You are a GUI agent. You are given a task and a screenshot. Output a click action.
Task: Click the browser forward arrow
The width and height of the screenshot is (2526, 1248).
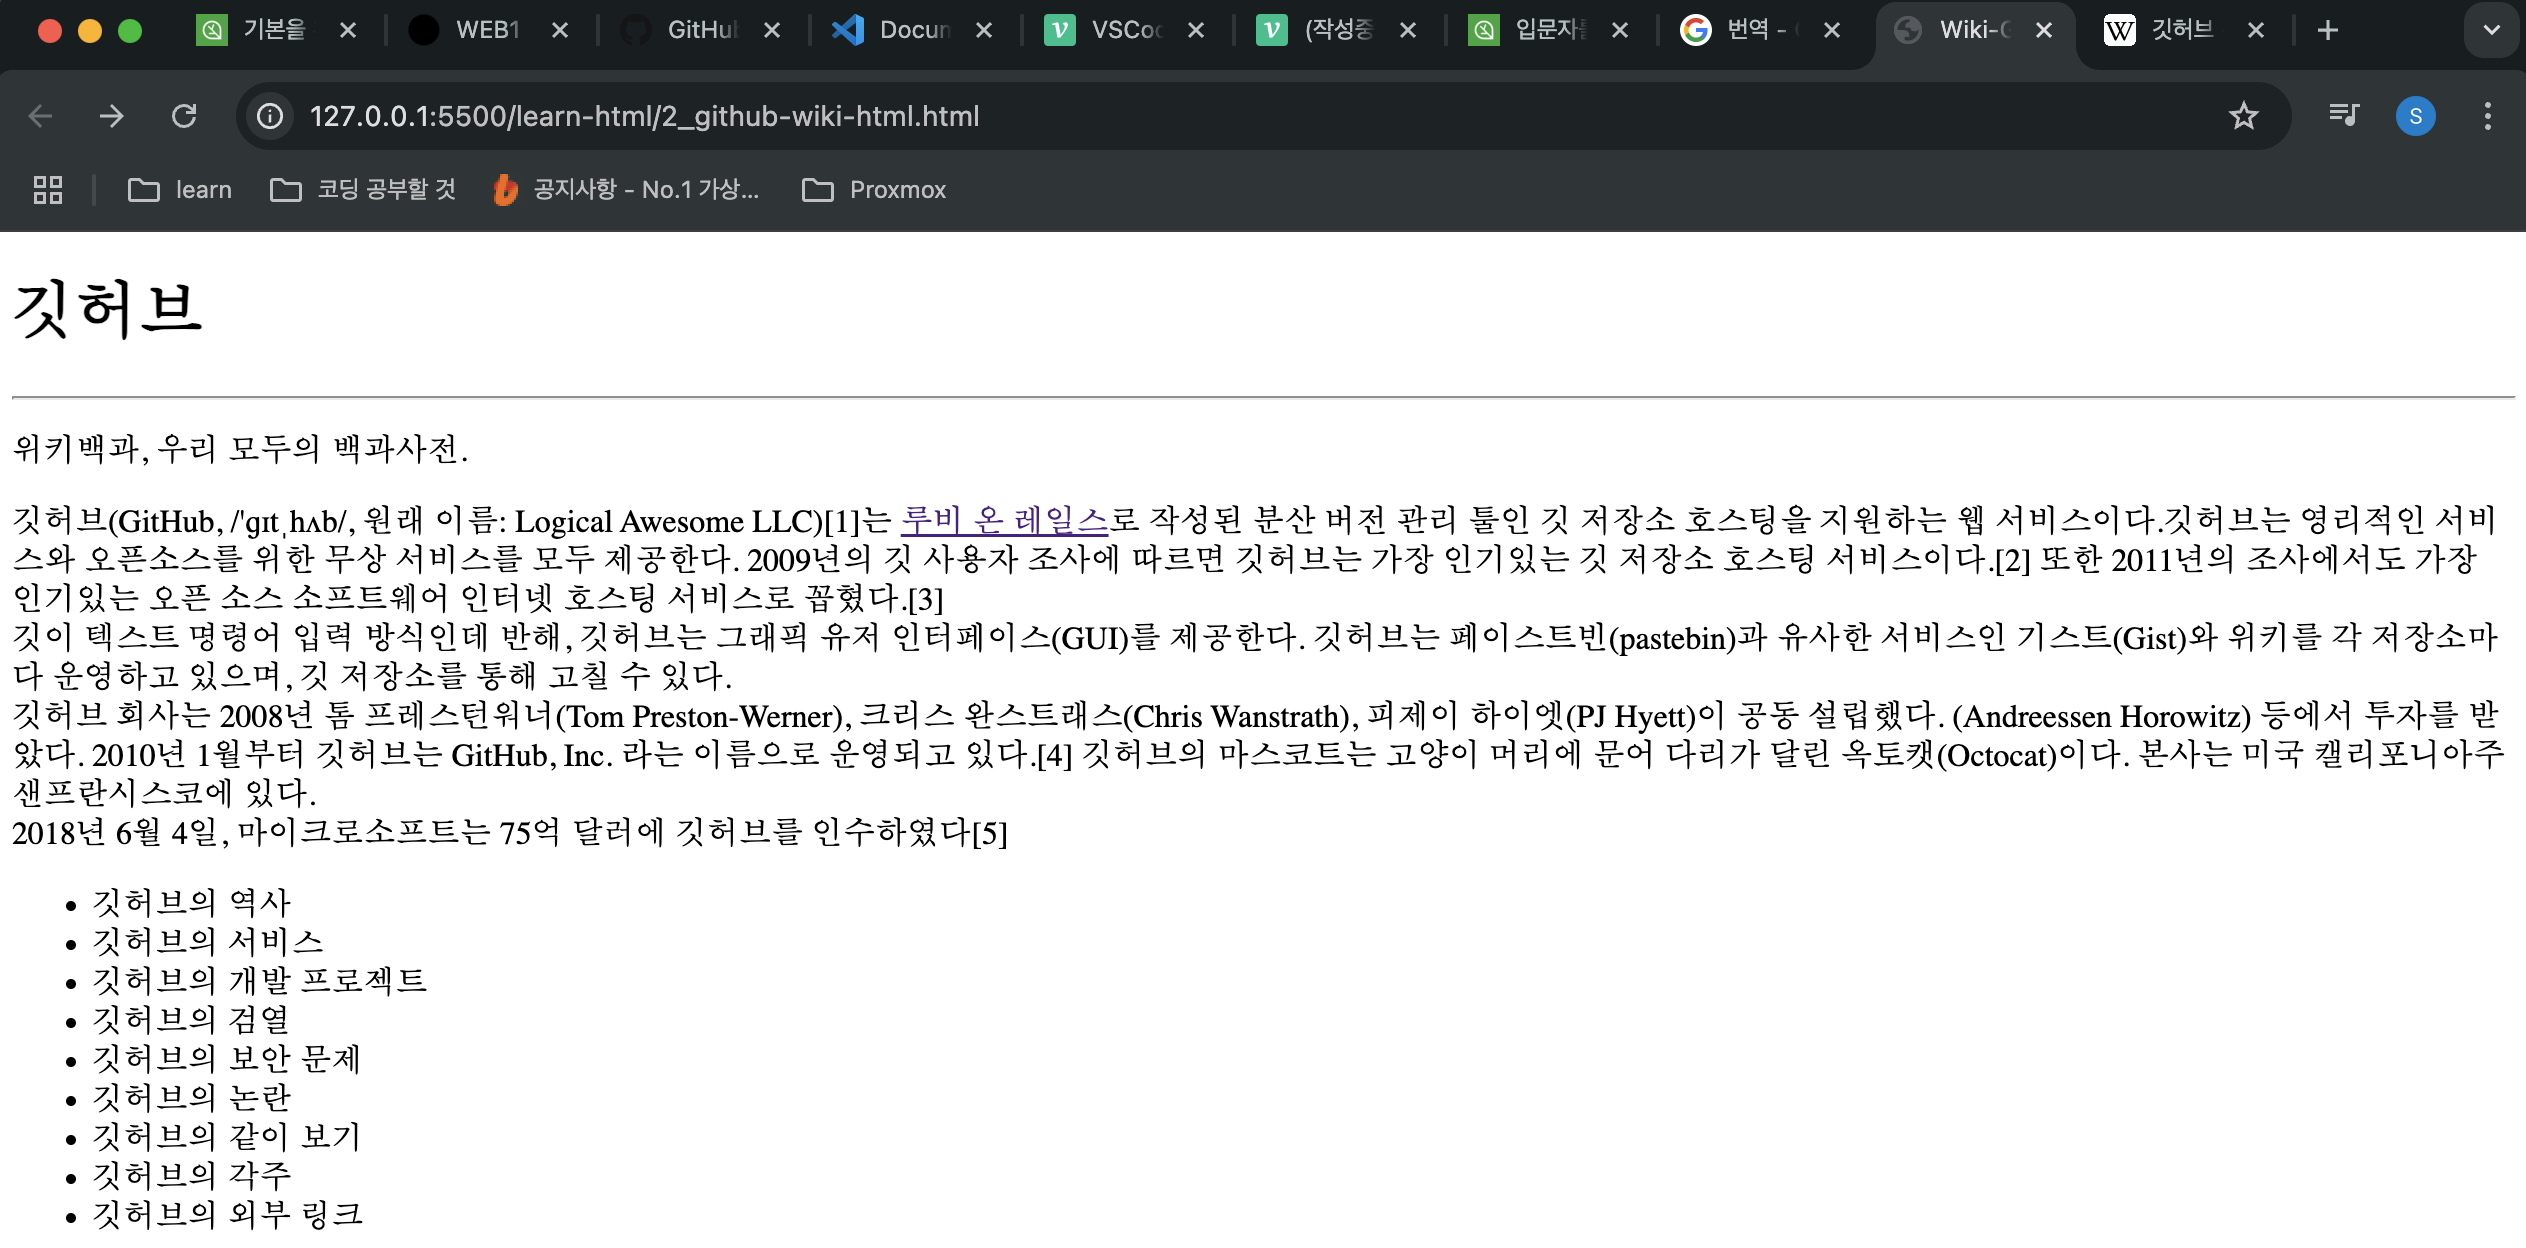click(112, 116)
